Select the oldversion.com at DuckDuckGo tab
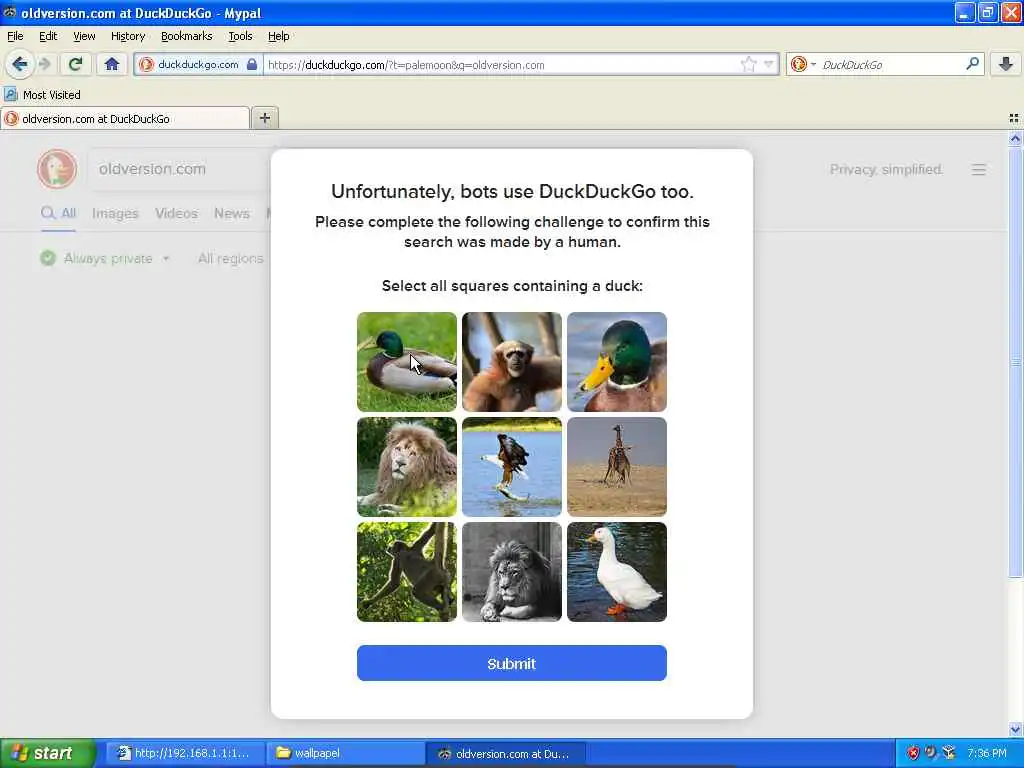 click(125, 118)
